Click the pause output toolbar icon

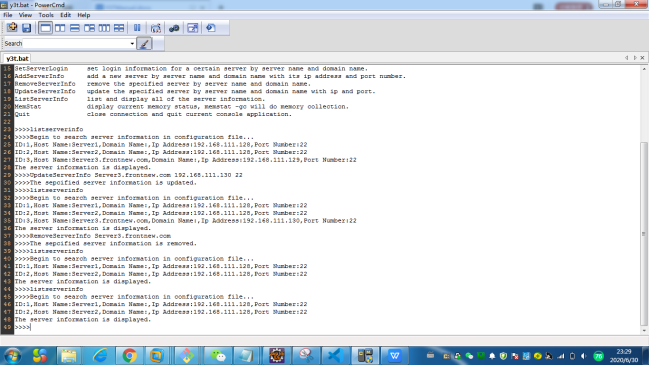coord(137,28)
